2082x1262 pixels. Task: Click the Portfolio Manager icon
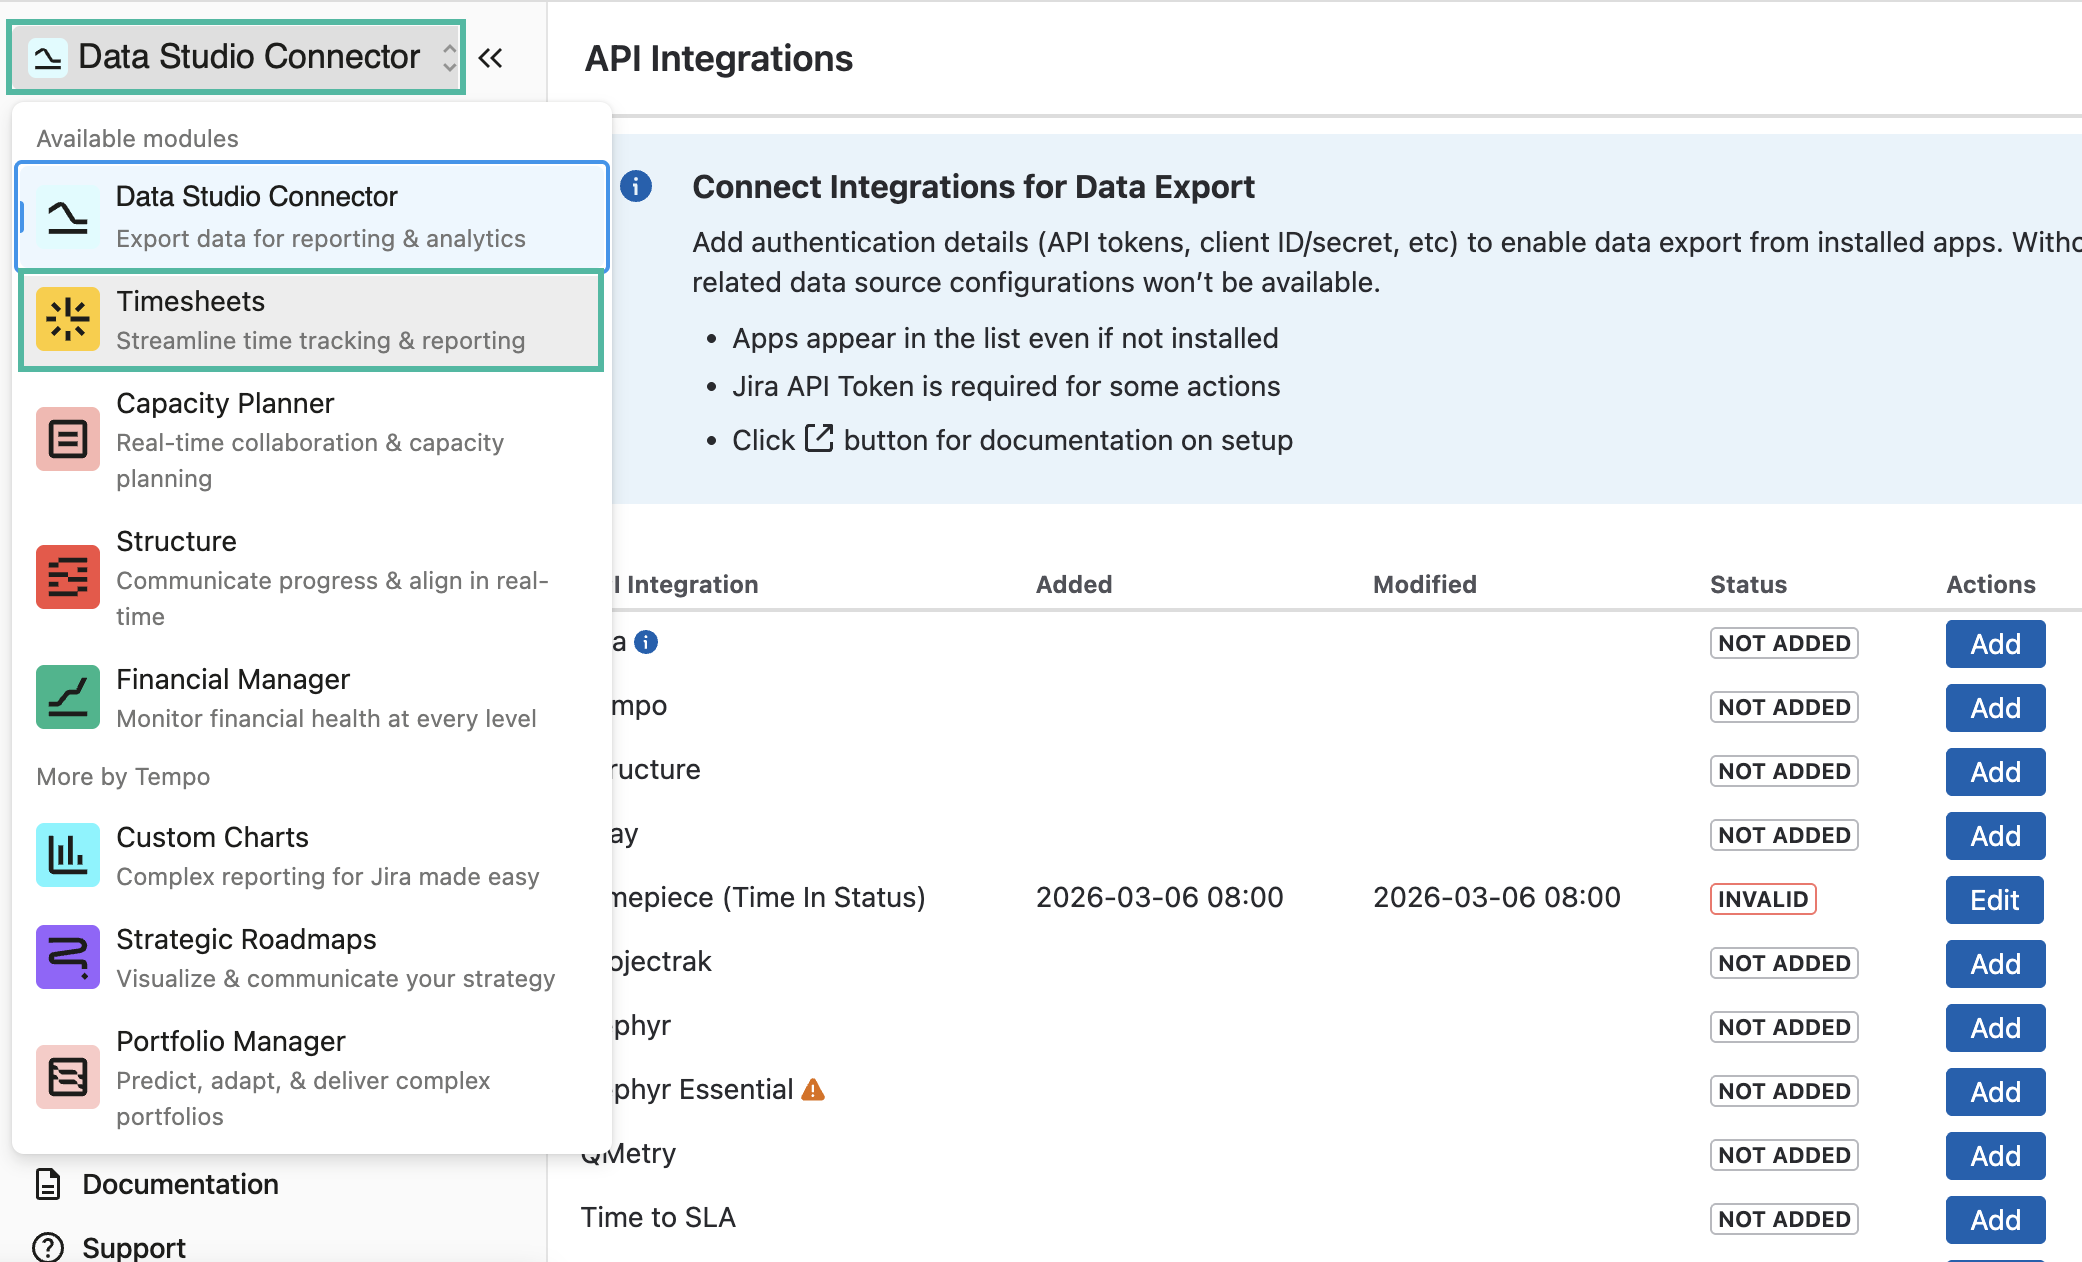point(68,1077)
